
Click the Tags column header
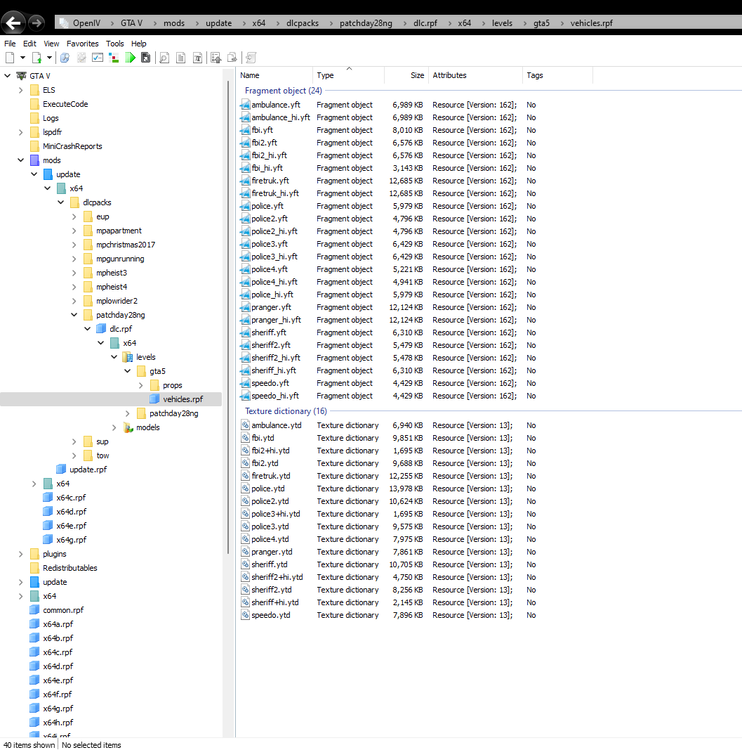(x=557, y=75)
